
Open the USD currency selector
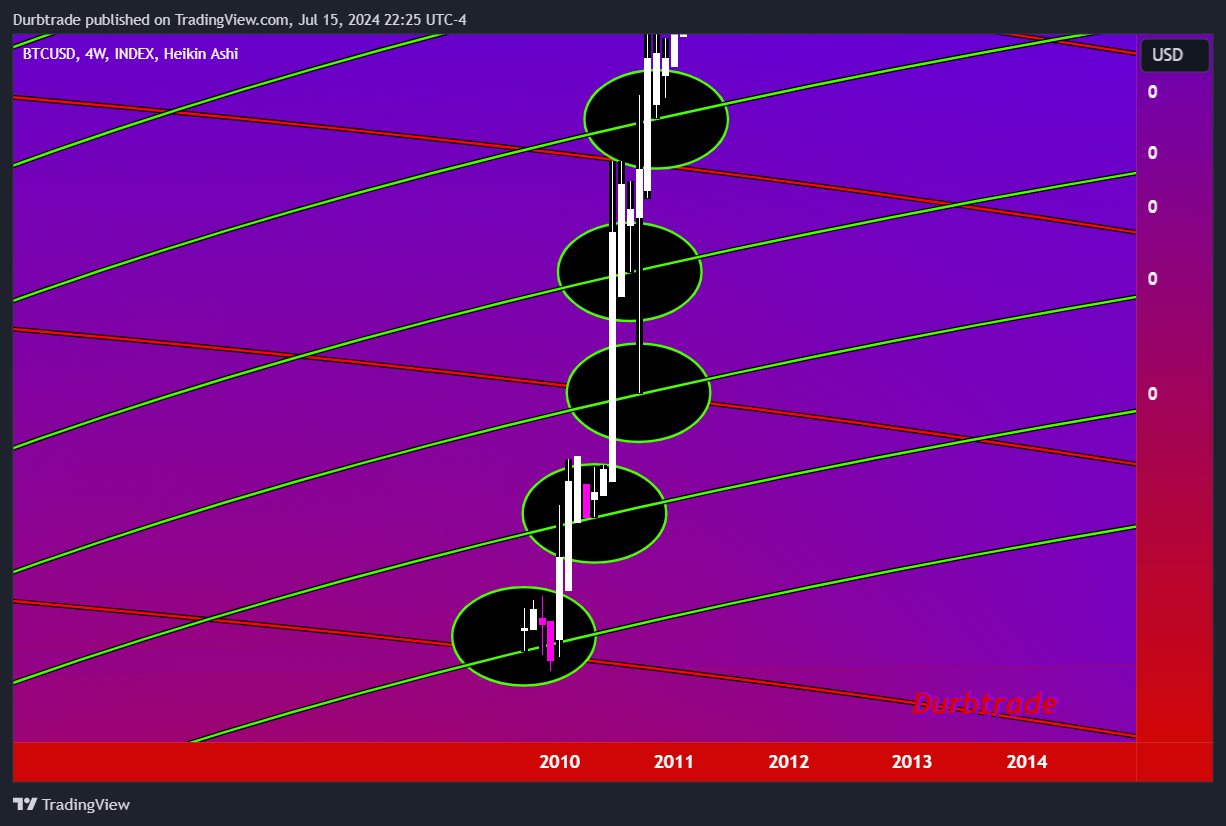coord(1175,55)
